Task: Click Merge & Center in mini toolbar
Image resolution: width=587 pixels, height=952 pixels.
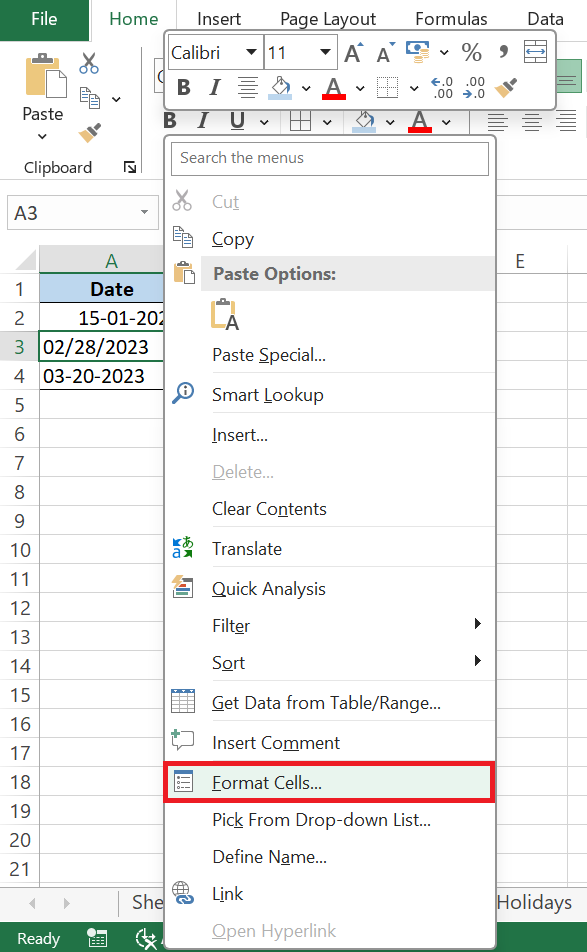Action: coord(535,52)
